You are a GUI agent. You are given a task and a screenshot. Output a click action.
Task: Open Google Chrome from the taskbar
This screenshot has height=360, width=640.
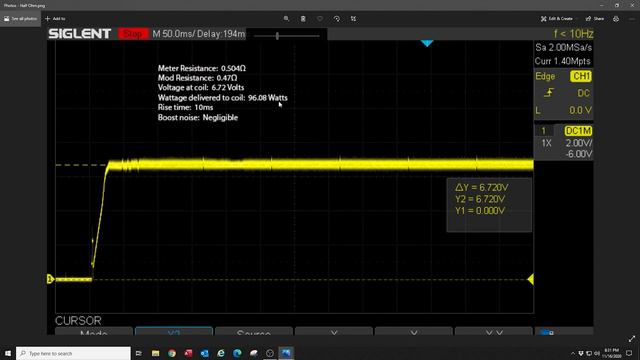[172, 353]
